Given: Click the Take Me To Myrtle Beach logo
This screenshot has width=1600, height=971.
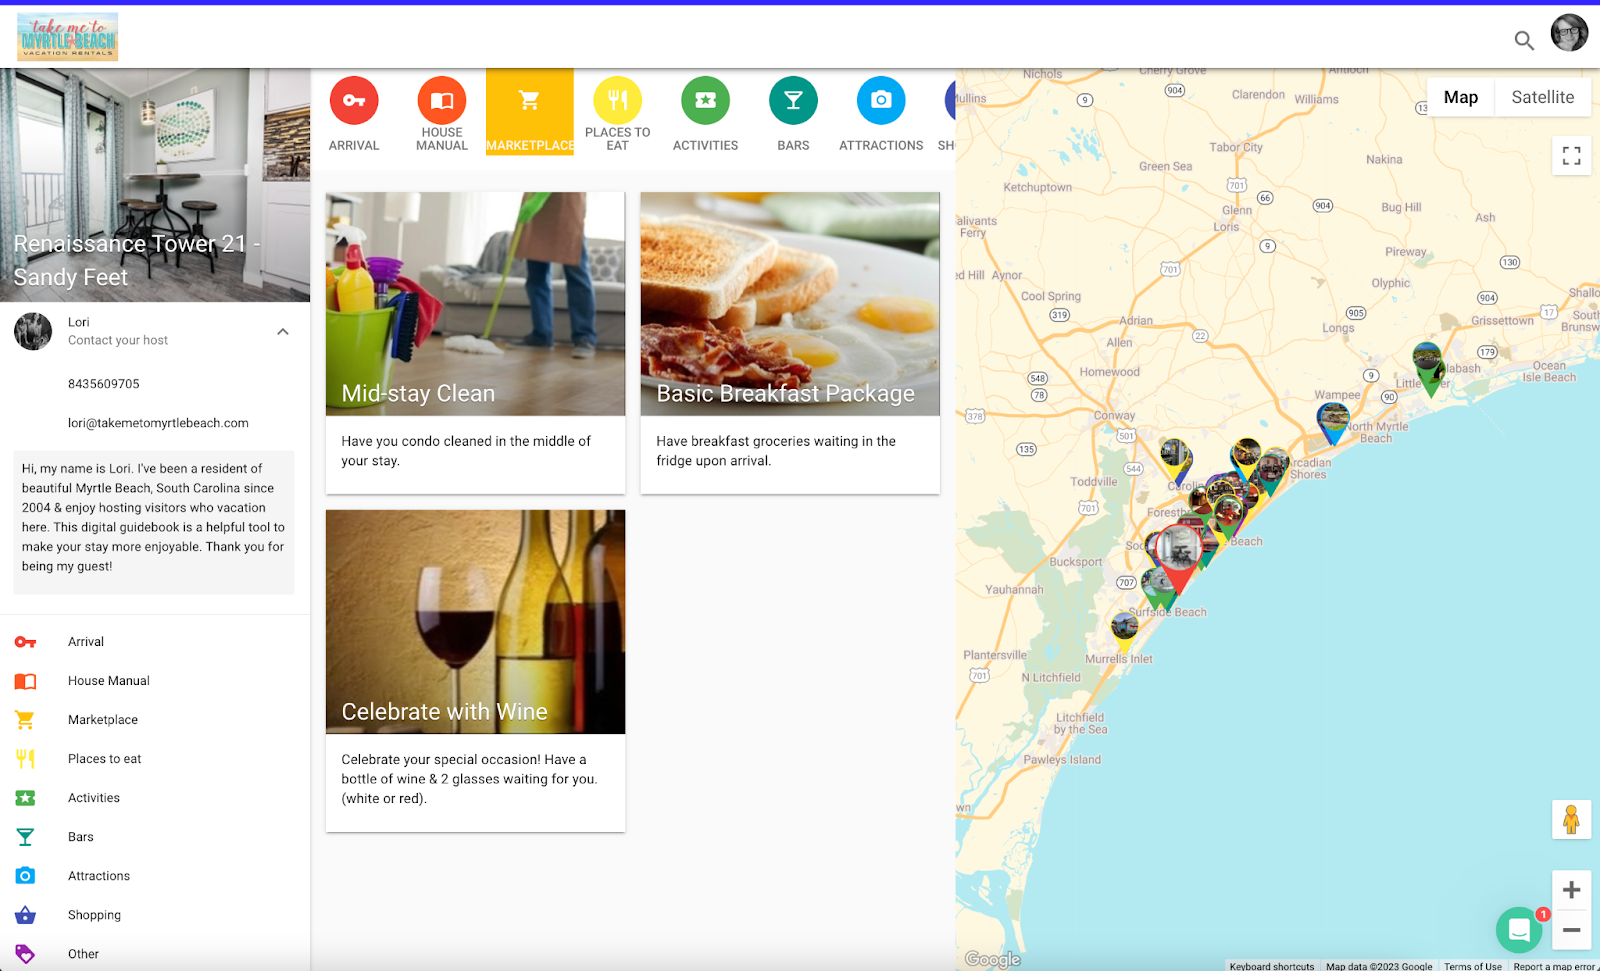Looking at the screenshot, I should [68, 37].
